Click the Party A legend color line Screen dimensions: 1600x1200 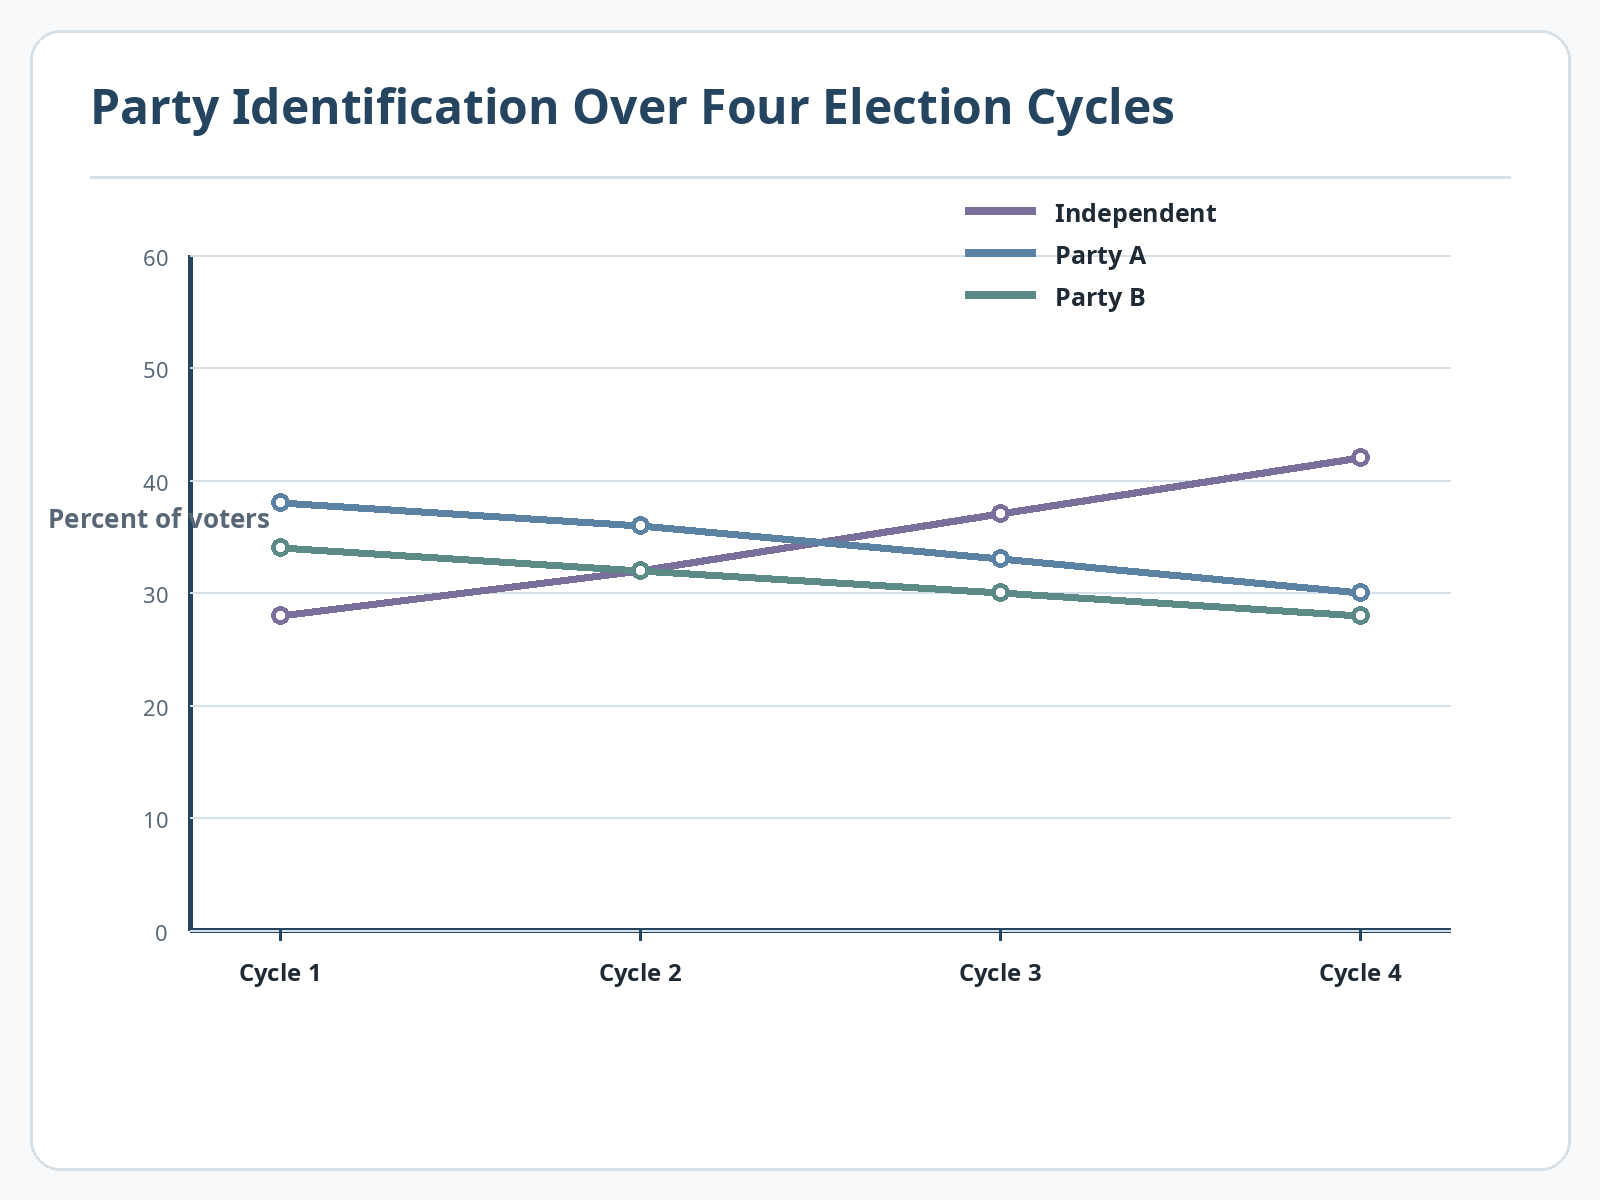click(1000, 254)
